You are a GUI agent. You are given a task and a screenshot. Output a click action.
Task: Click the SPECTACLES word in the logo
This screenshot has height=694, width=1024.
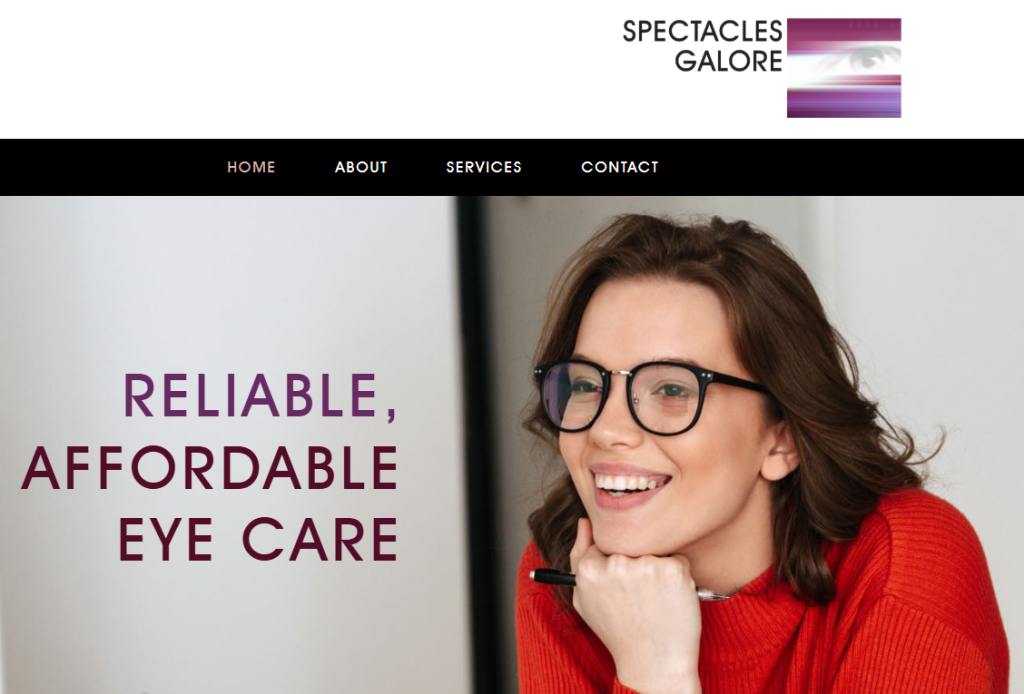[x=702, y=31]
